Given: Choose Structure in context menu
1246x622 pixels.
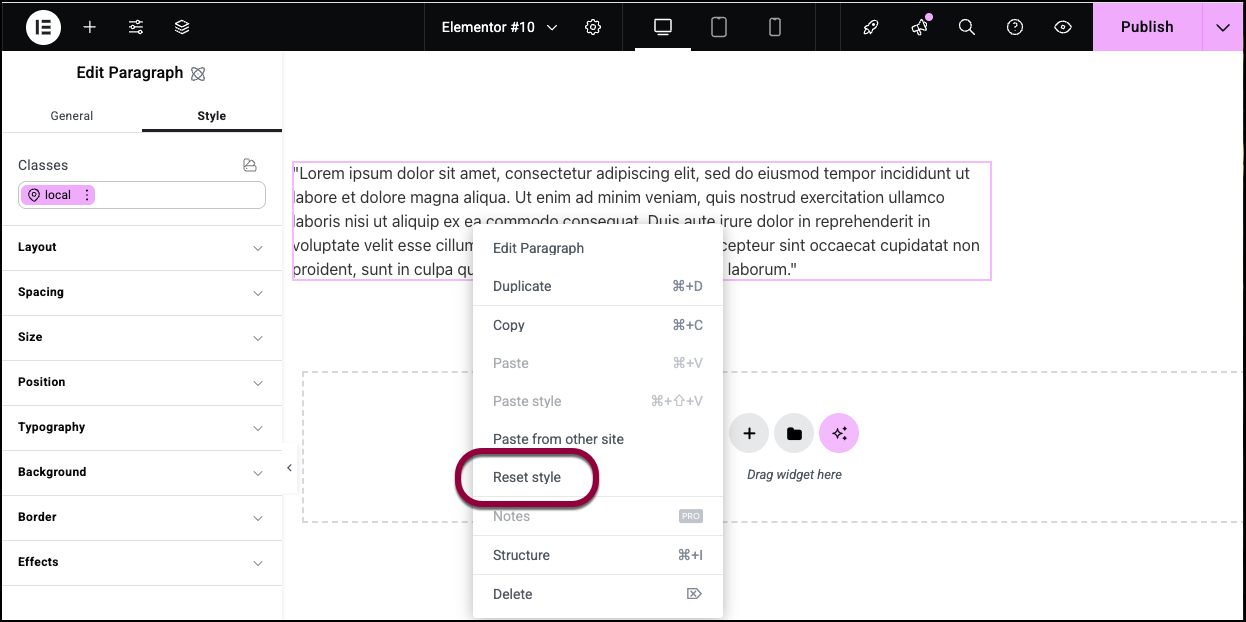Looking at the screenshot, I should pos(597,555).
